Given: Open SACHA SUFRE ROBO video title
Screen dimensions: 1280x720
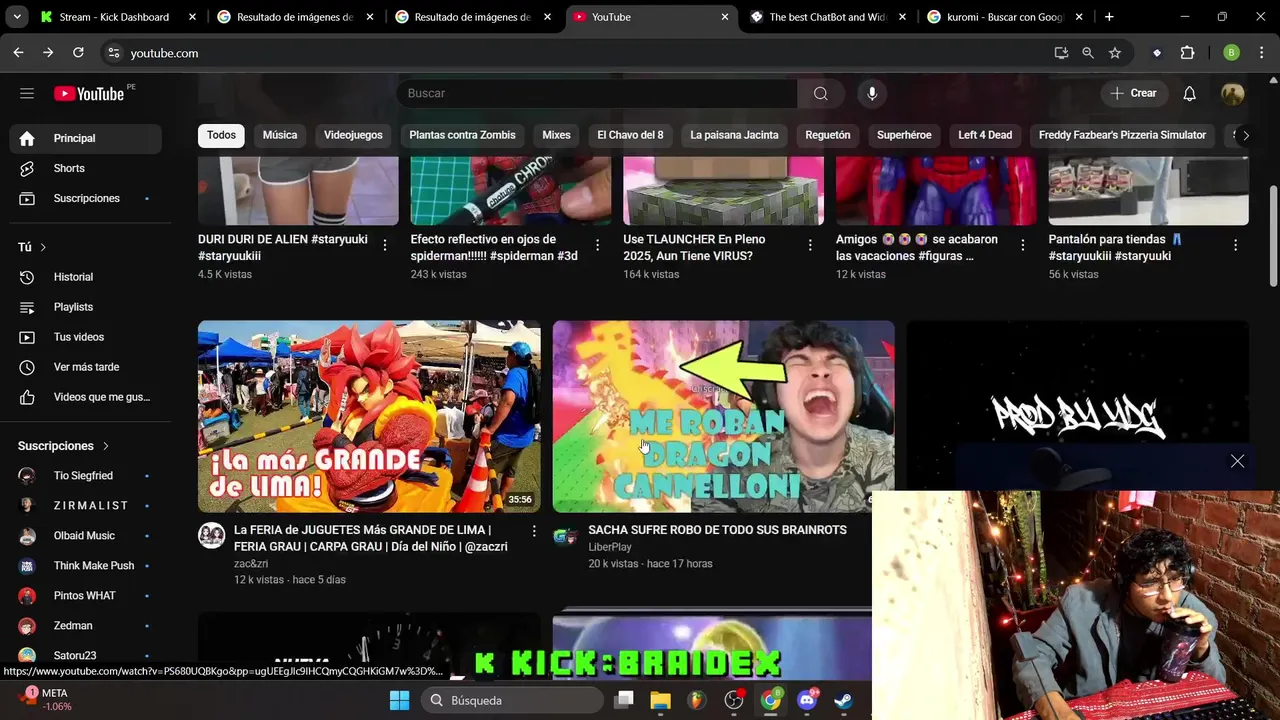Looking at the screenshot, I should point(717,530).
